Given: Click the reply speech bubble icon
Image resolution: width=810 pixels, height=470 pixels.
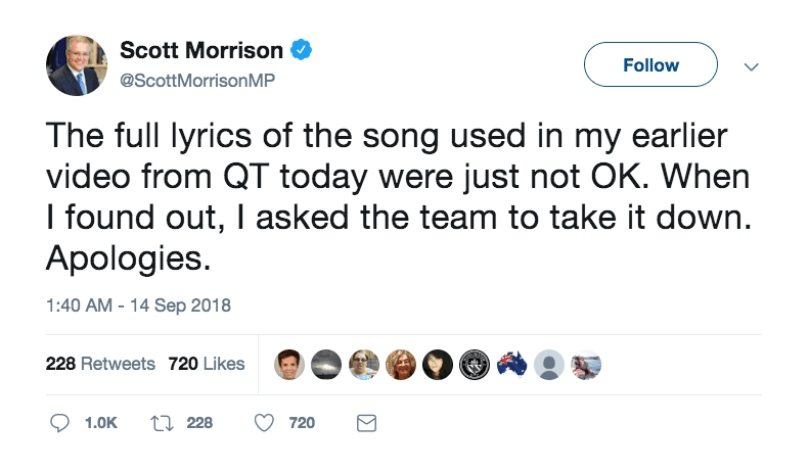Looking at the screenshot, I should [59, 424].
